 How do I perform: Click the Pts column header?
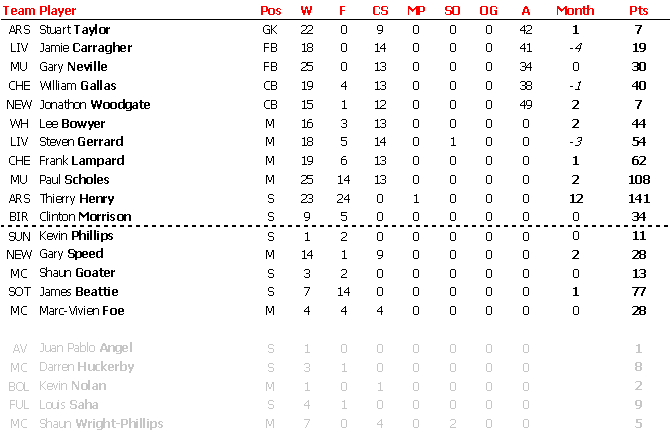coord(638,10)
